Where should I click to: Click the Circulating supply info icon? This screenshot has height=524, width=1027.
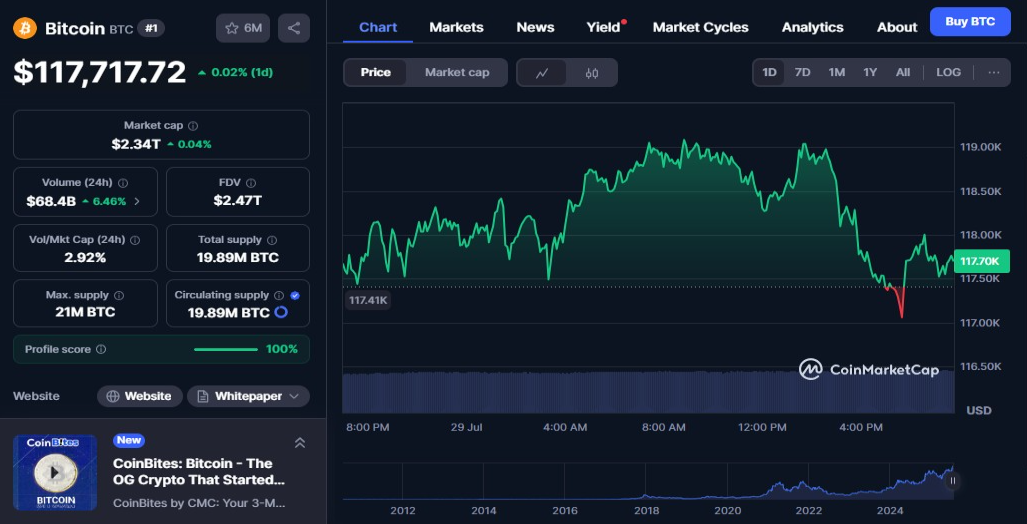pos(279,296)
